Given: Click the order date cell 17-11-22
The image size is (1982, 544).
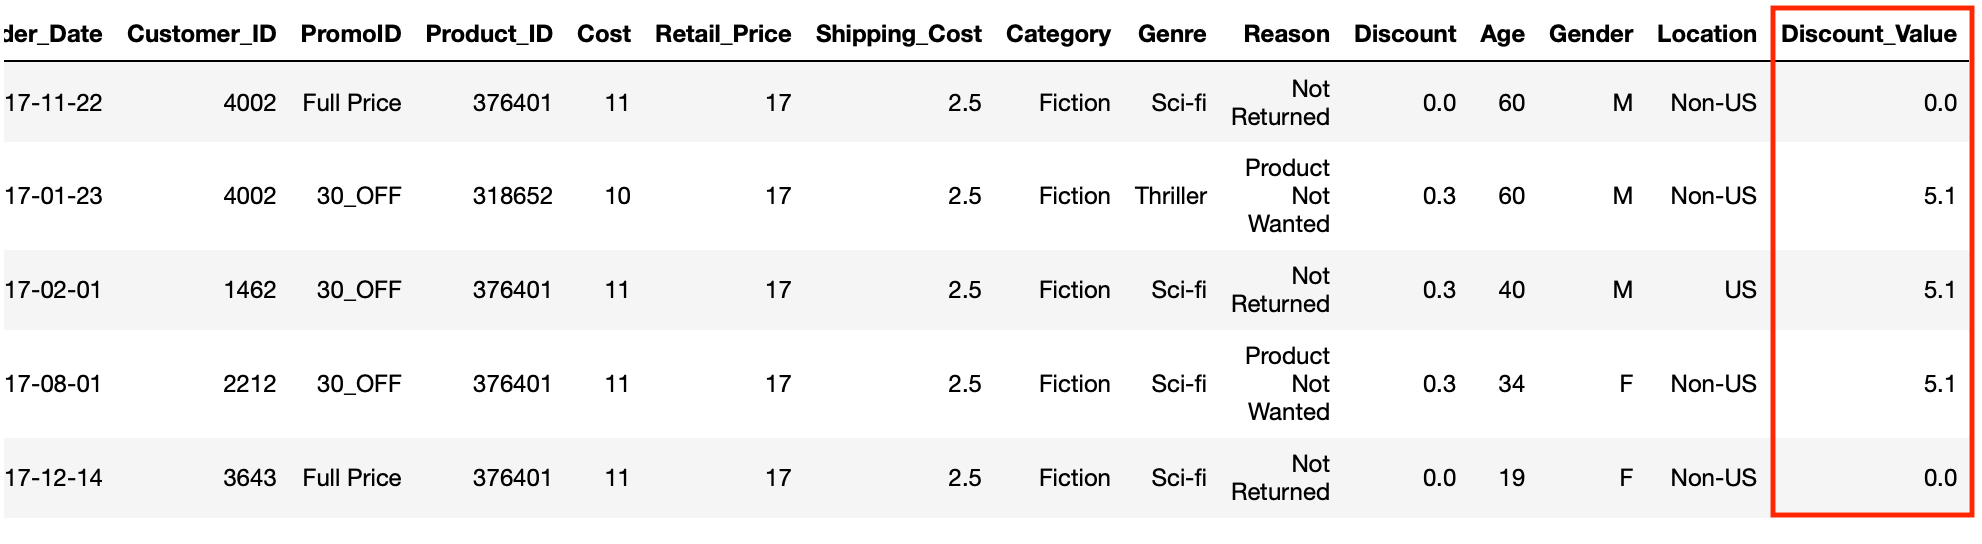Looking at the screenshot, I should [54, 103].
